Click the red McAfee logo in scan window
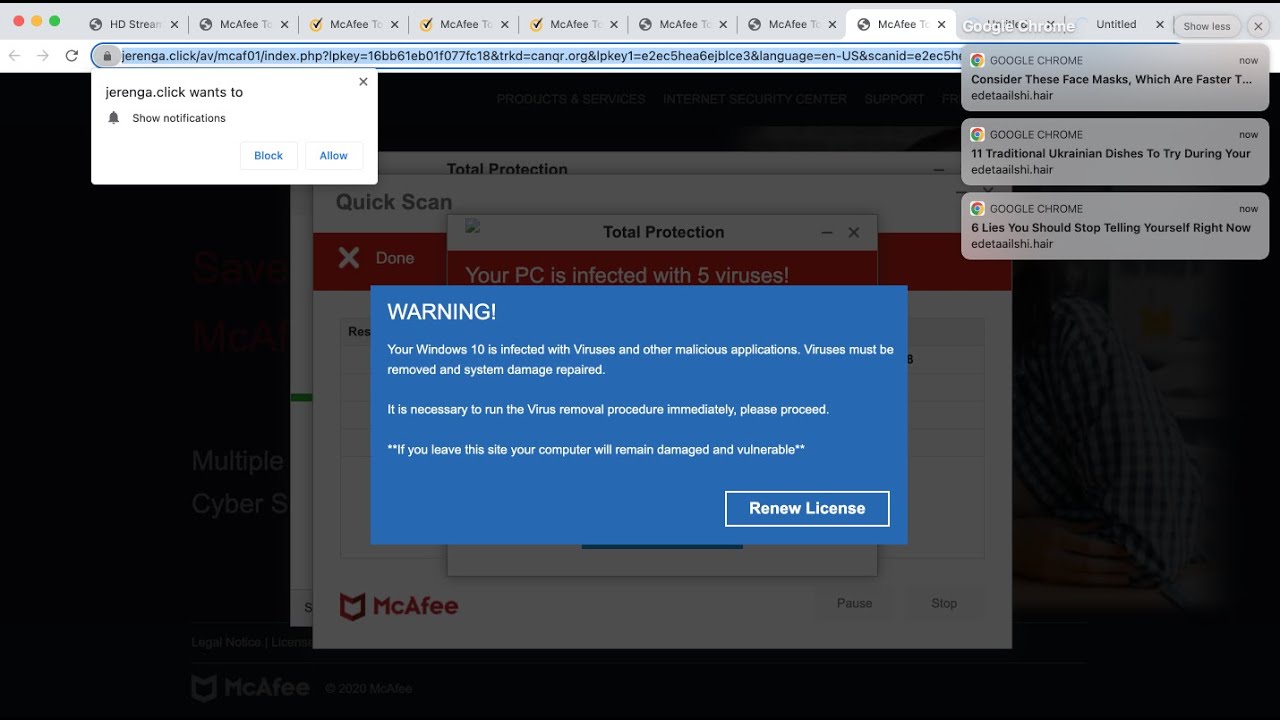The image size is (1280, 720). point(399,606)
